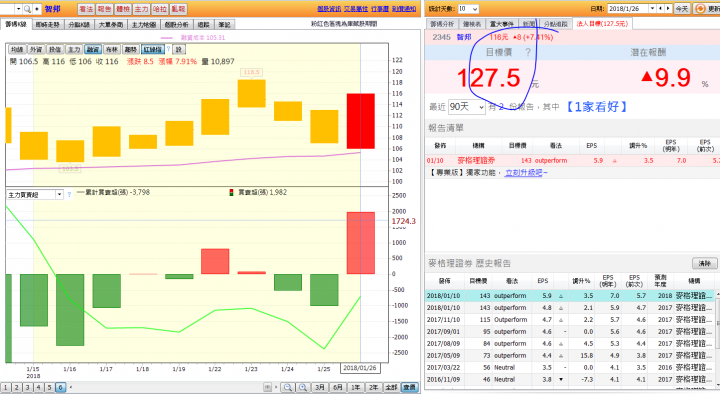Open the 主力地圖 tab
Image resolution: width=720 pixels, height=394 pixels.
click(144, 25)
